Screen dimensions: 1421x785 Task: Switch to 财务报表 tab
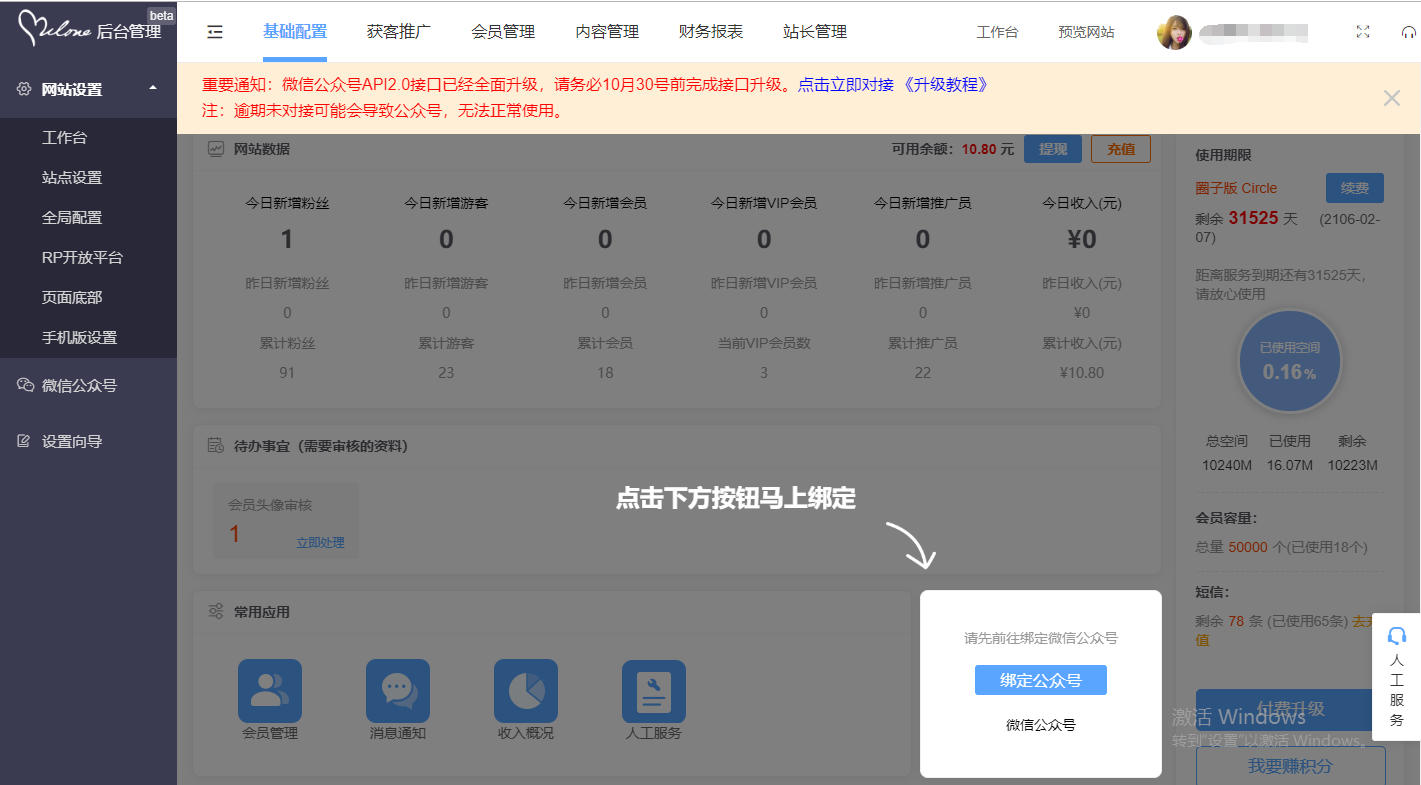pos(711,32)
